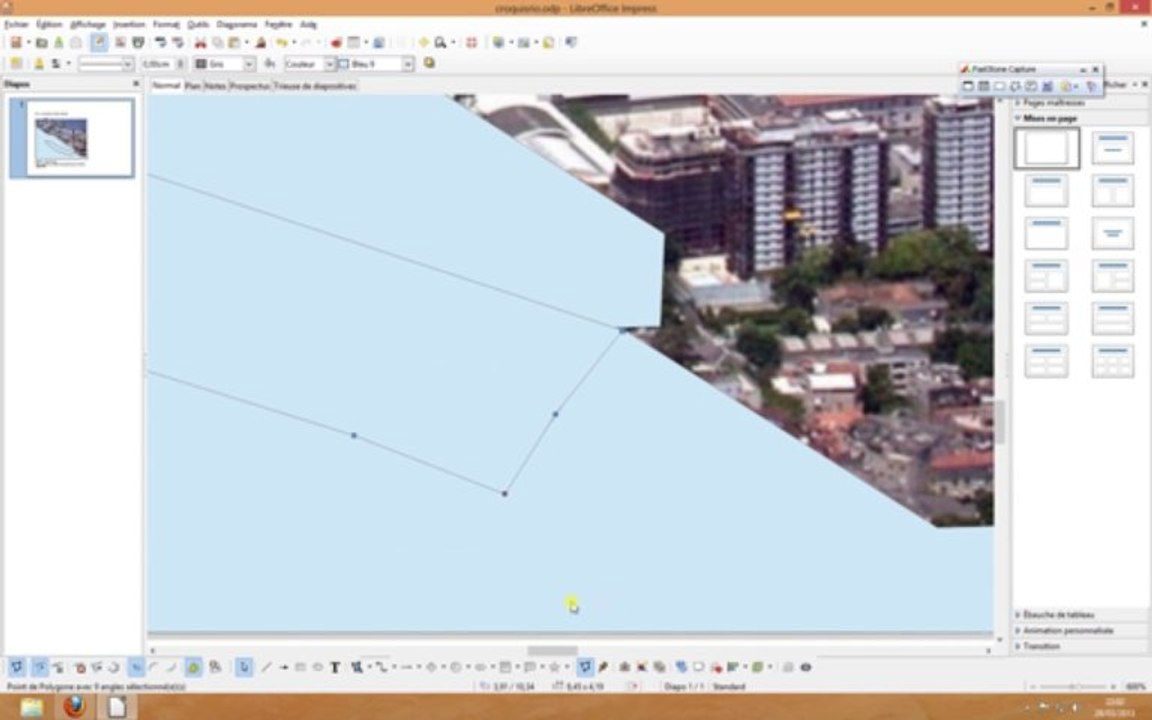The height and width of the screenshot is (720, 1152).
Task: Open the Format menu
Action: 166,24
